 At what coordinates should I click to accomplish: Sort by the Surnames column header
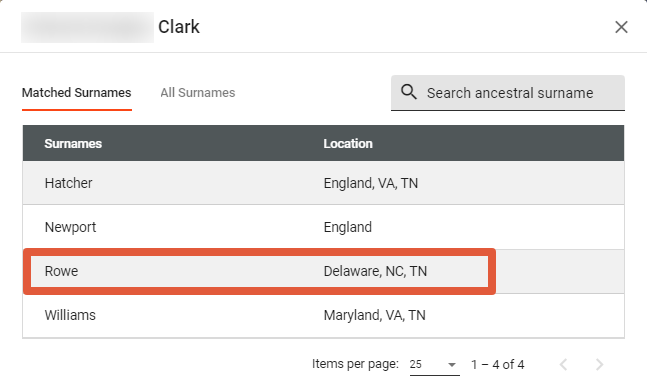[x=73, y=144]
